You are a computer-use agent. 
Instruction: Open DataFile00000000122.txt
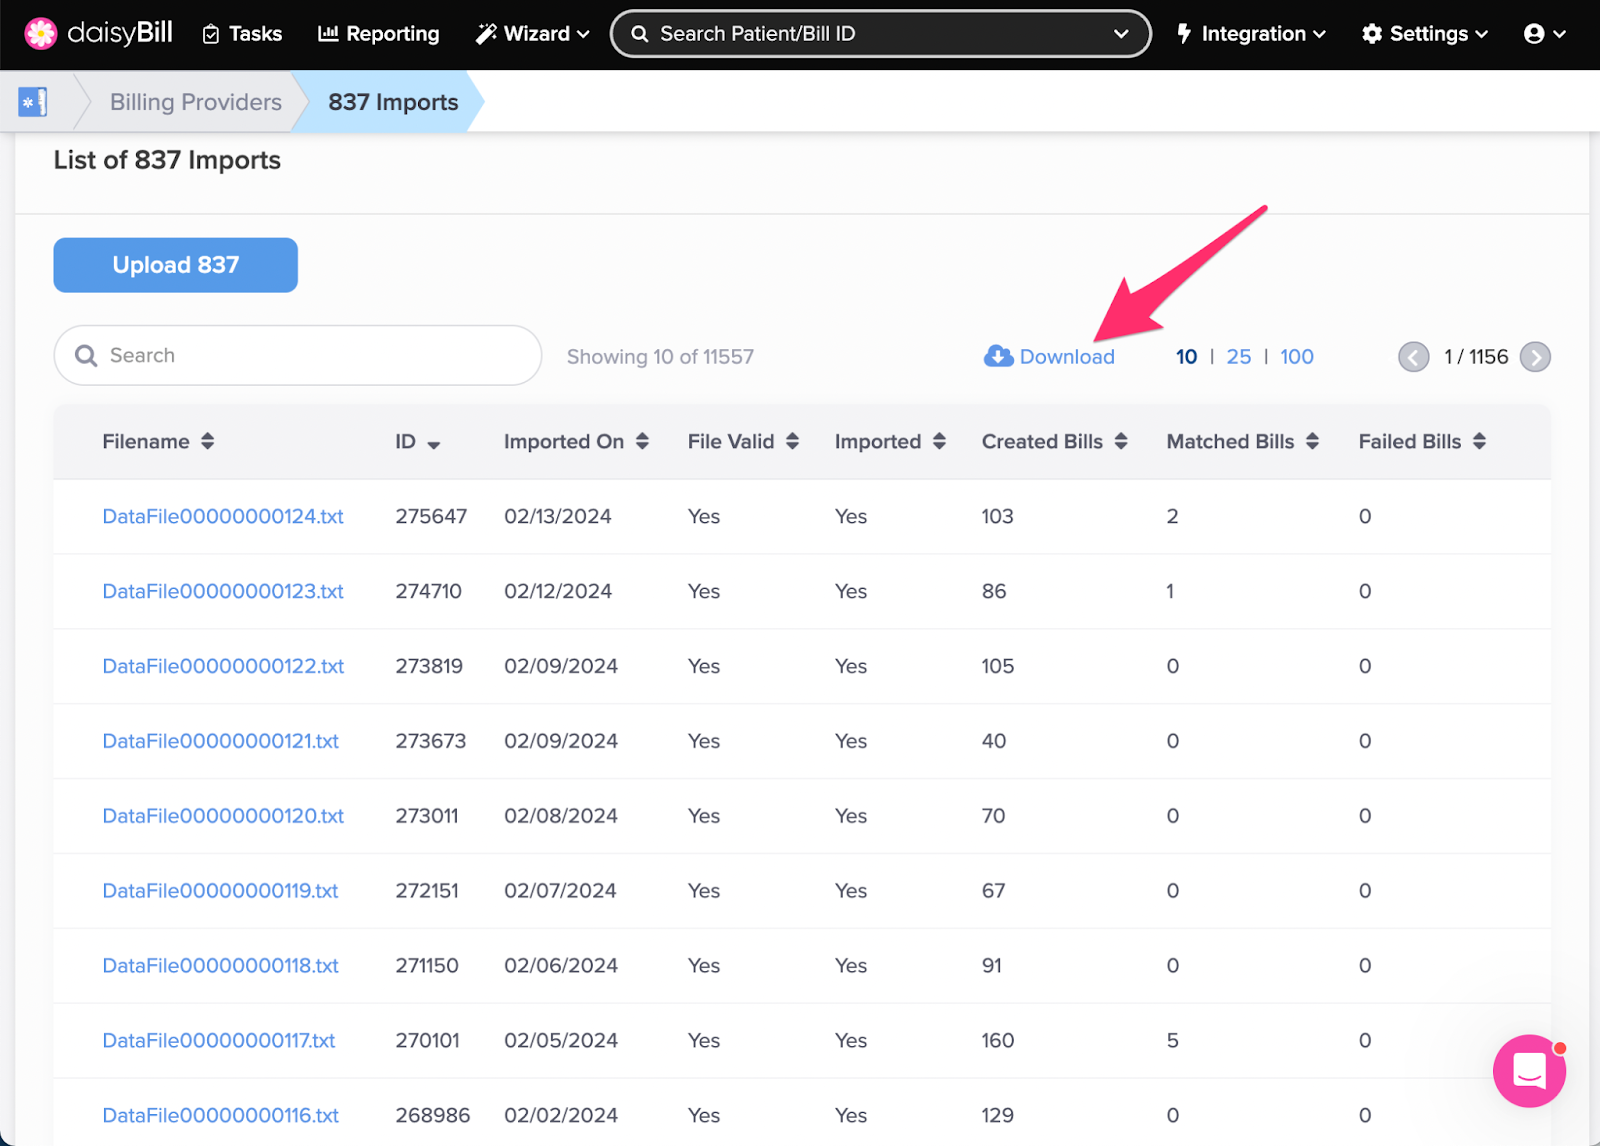[223, 666]
